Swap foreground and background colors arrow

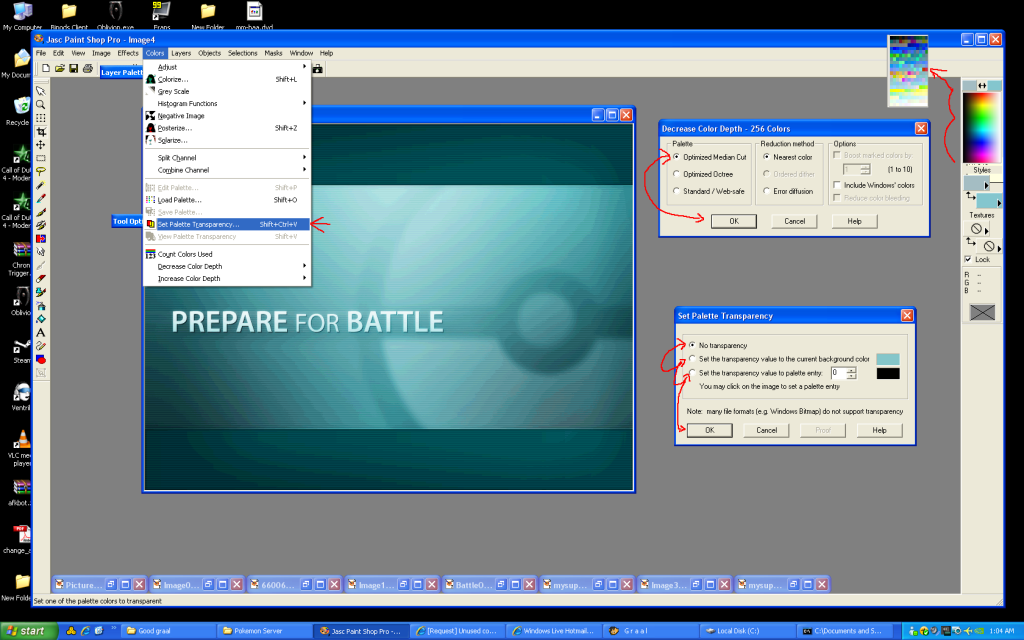pyautogui.click(x=982, y=86)
